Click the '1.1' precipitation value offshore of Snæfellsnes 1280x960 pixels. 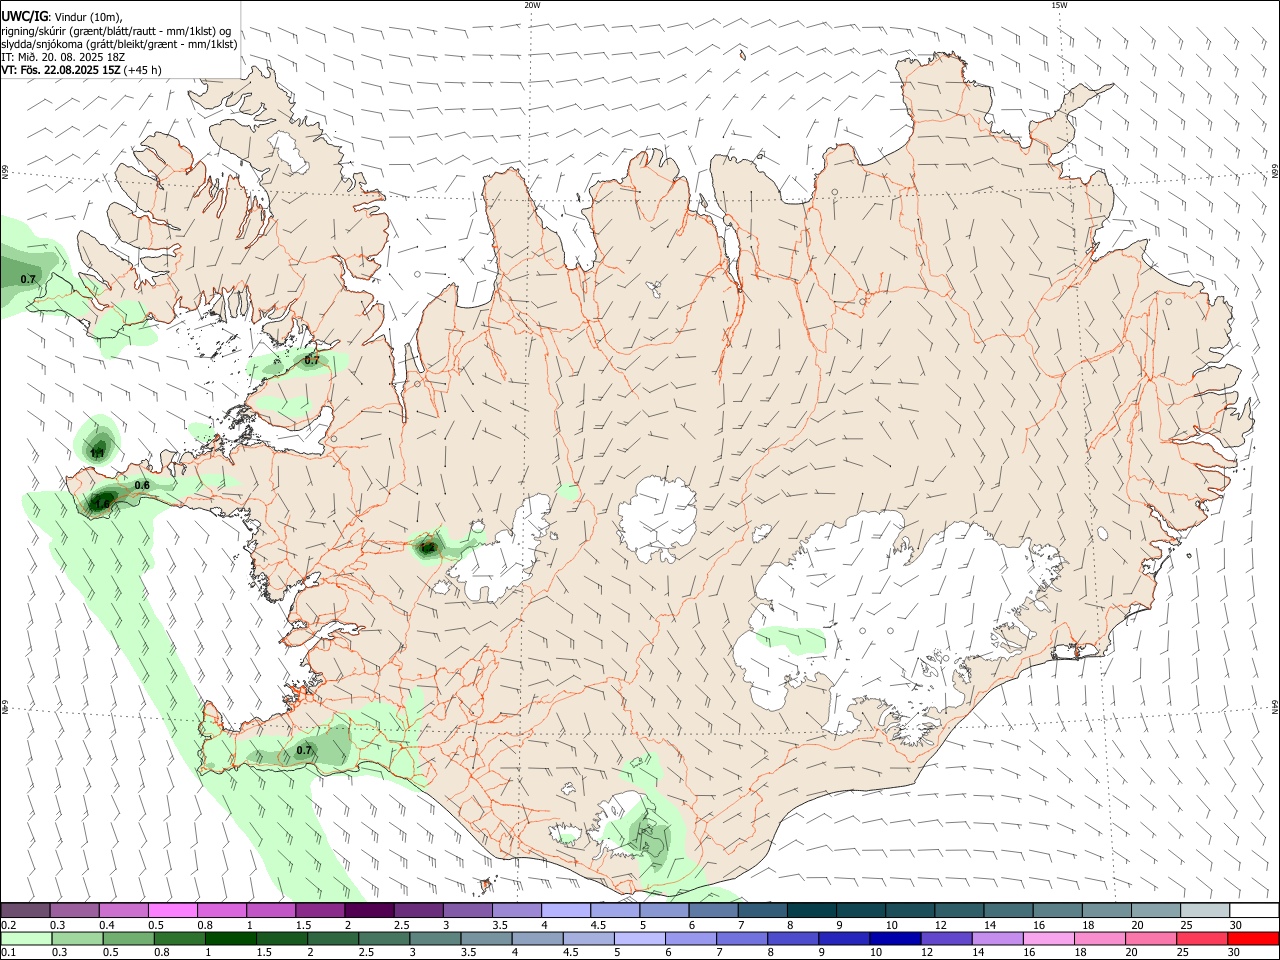click(x=97, y=453)
